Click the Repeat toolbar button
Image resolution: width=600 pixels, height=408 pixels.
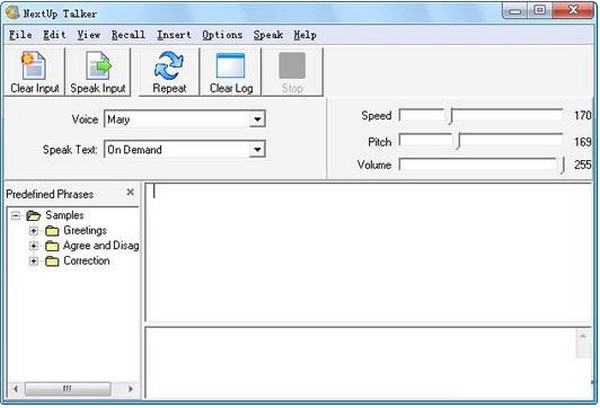point(169,72)
